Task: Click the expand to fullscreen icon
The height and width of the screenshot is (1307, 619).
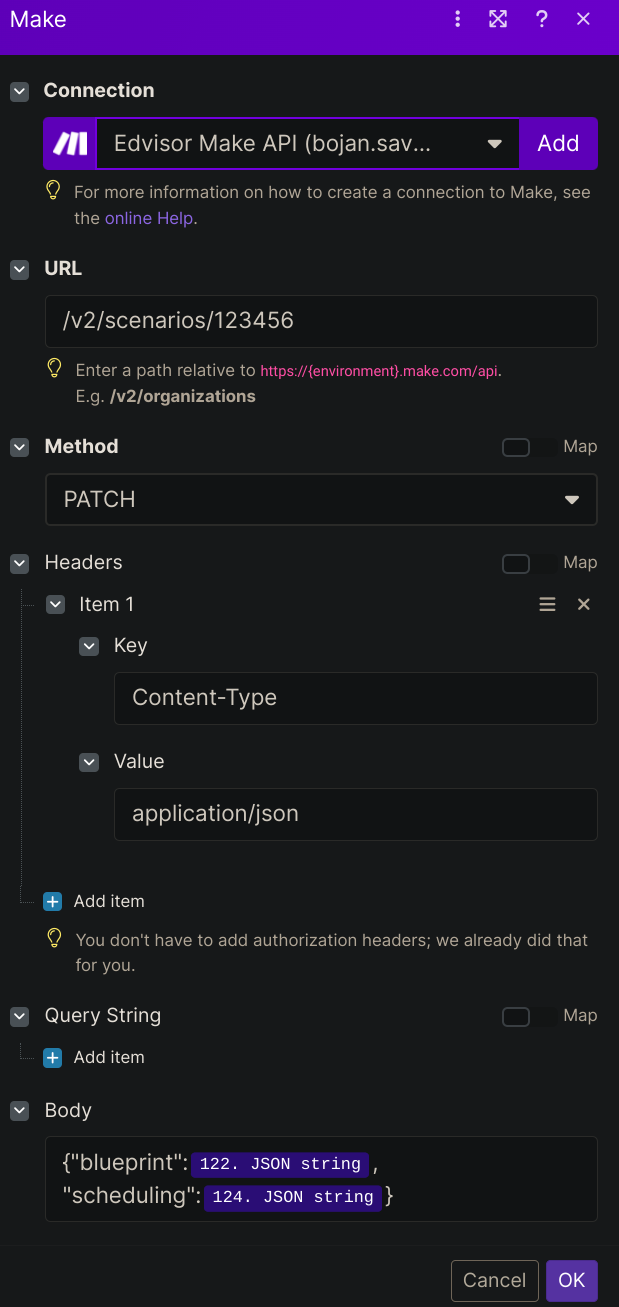Action: pyautogui.click(x=498, y=19)
